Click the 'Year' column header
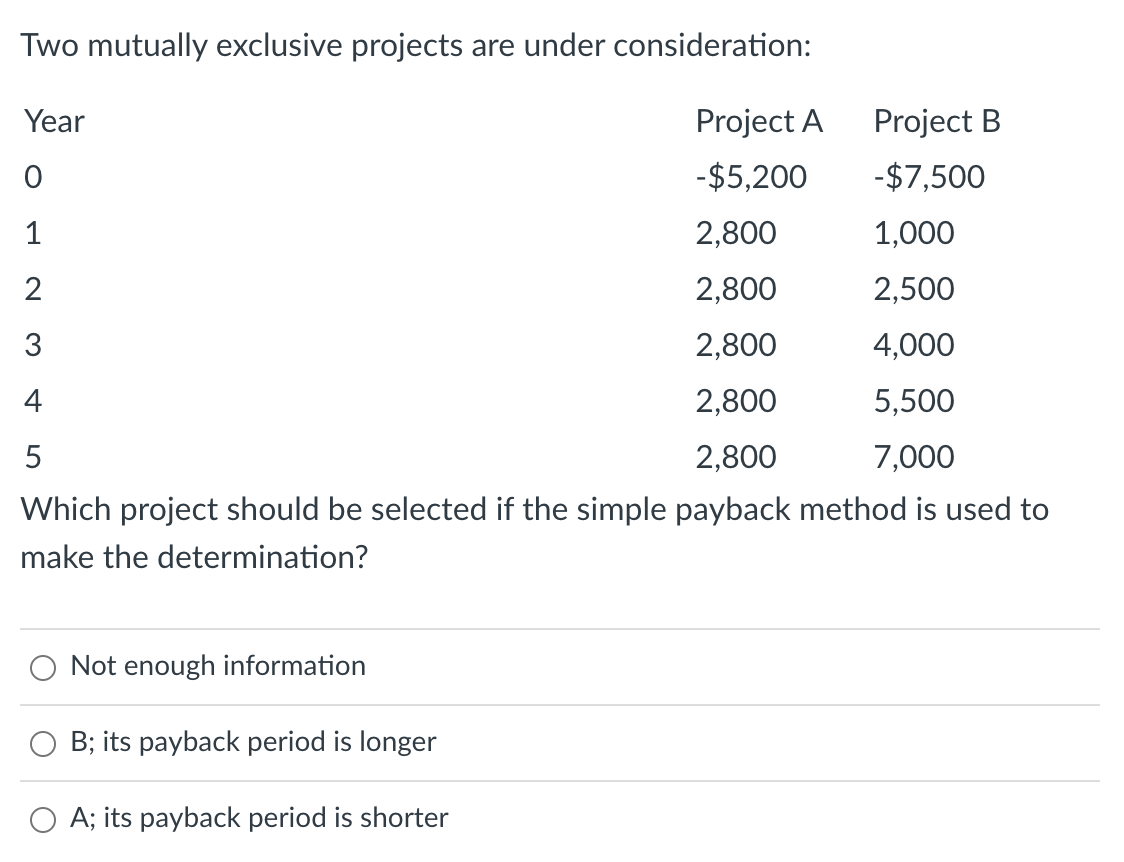The width and height of the screenshot is (1124, 862). [x=53, y=122]
